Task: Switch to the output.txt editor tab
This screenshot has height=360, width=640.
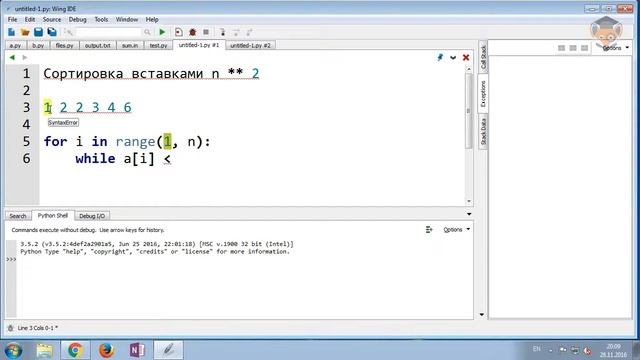Action: pos(98,46)
